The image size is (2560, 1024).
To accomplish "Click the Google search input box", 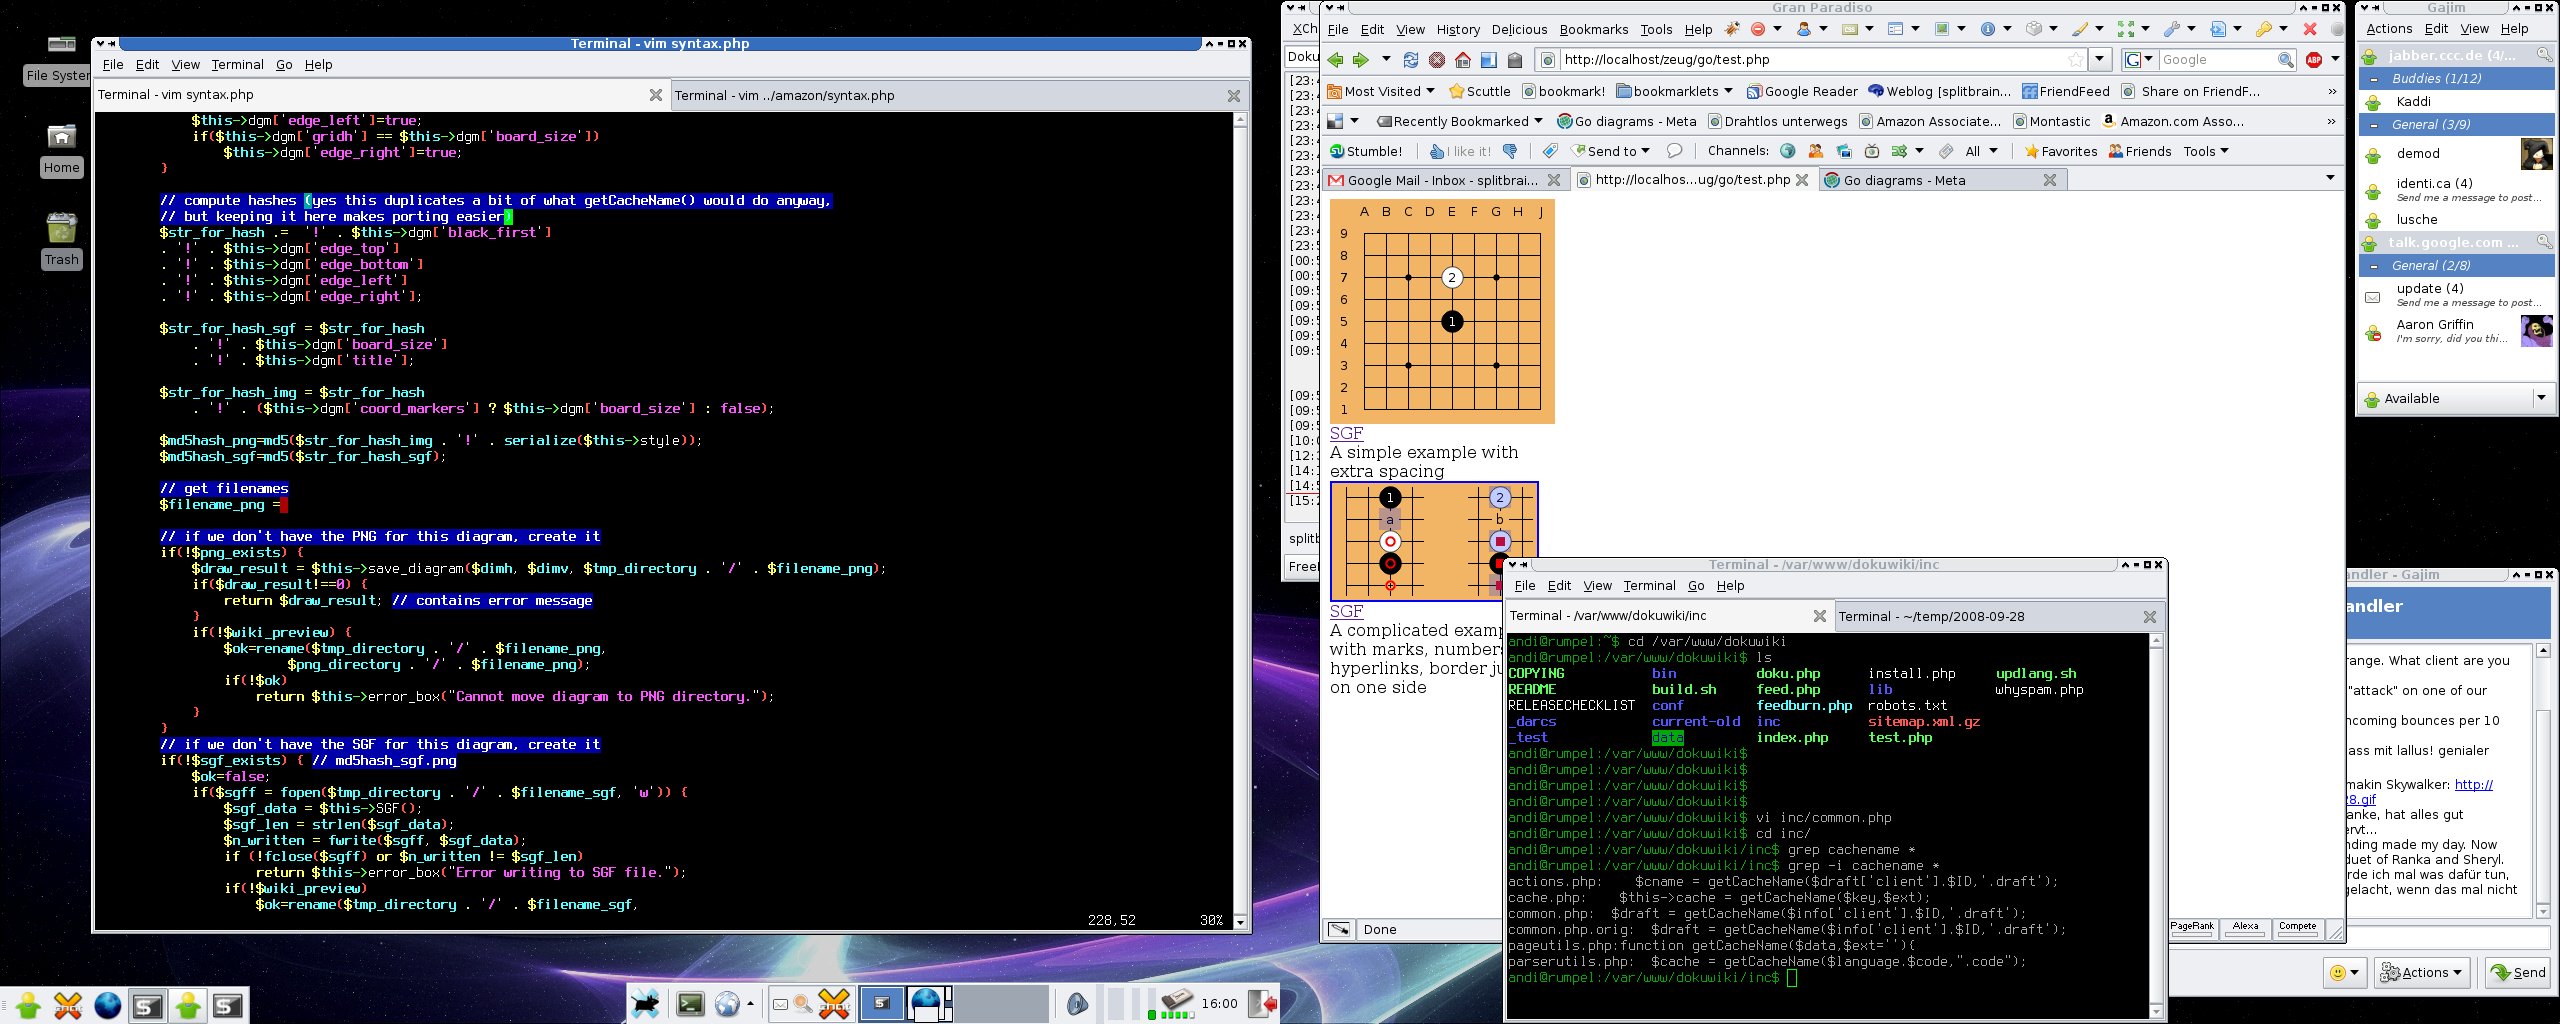I will (x=2217, y=60).
